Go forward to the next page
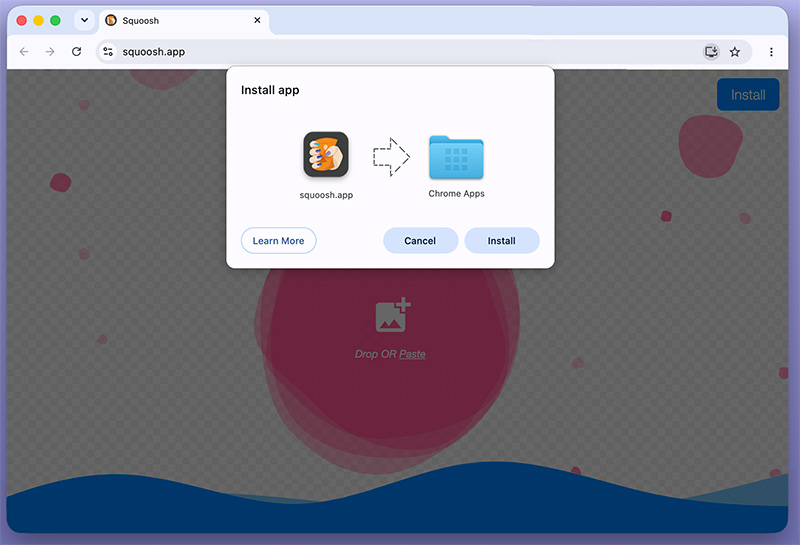 [x=50, y=52]
